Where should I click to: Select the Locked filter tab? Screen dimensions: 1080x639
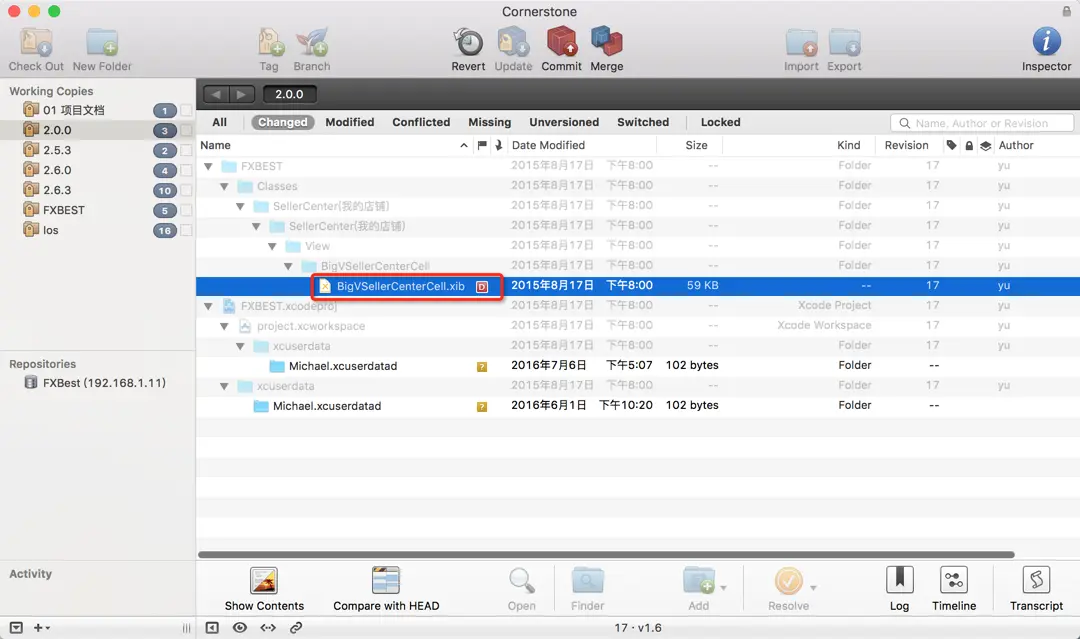[x=720, y=122]
